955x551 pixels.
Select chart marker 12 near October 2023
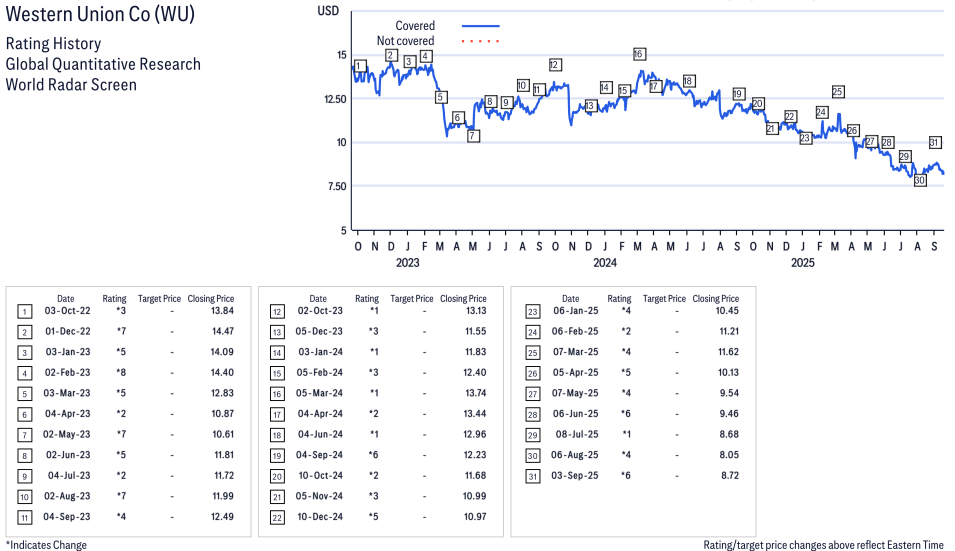pyautogui.click(x=554, y=65)
